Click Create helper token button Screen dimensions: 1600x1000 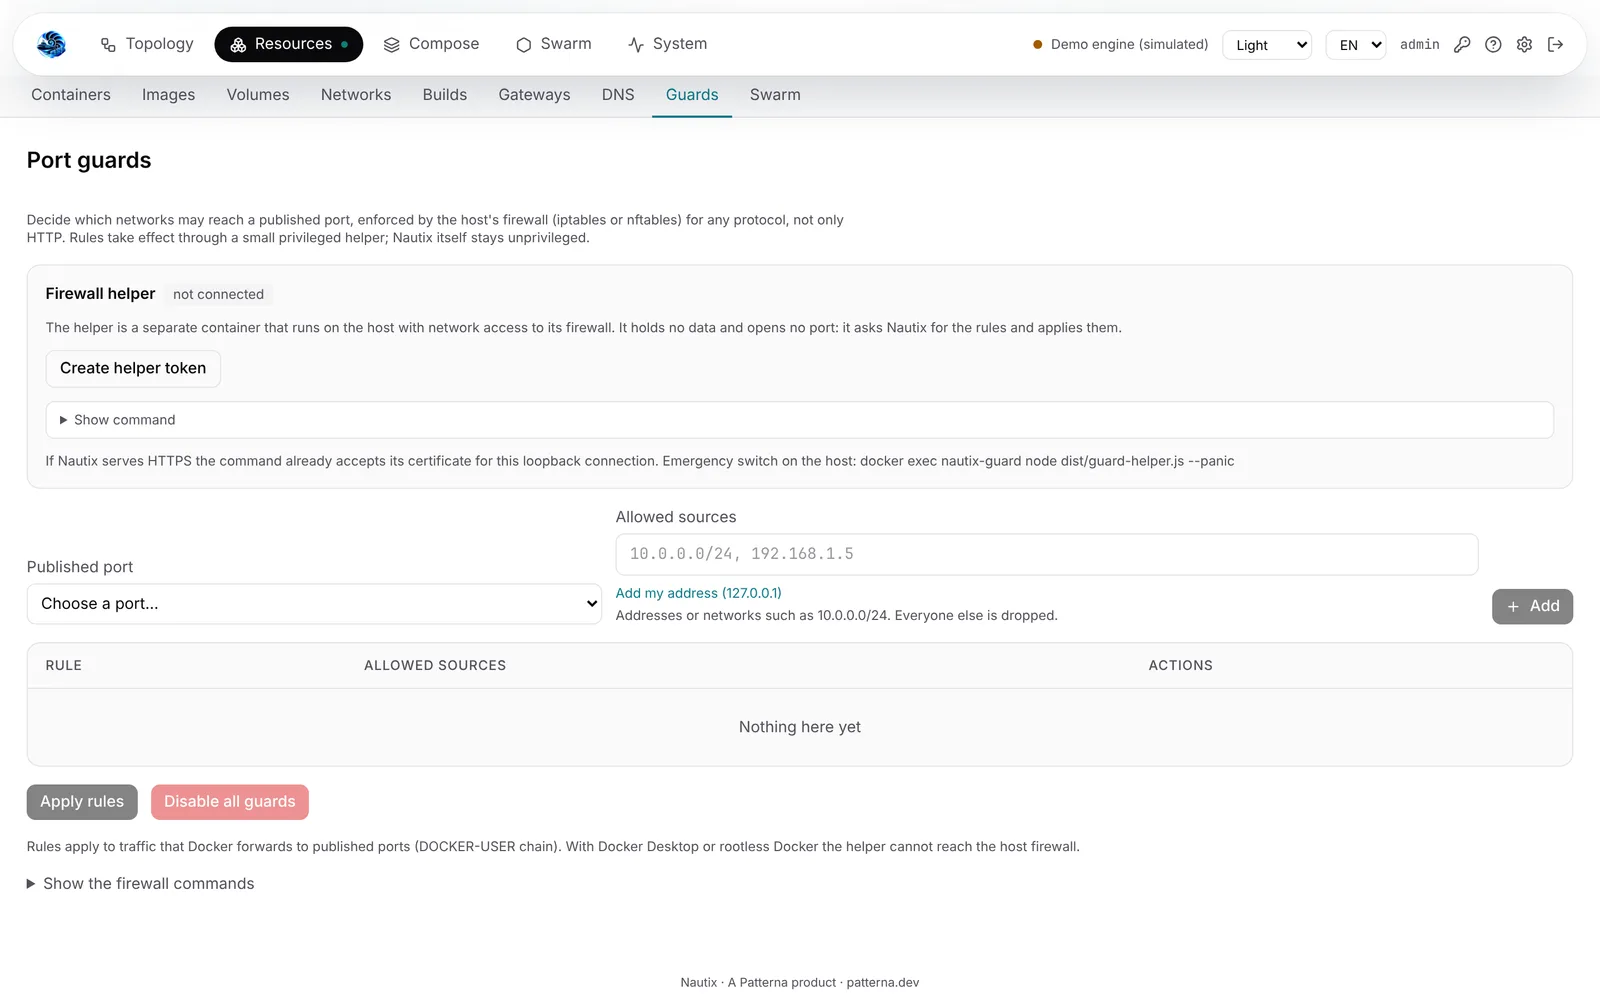133,368
